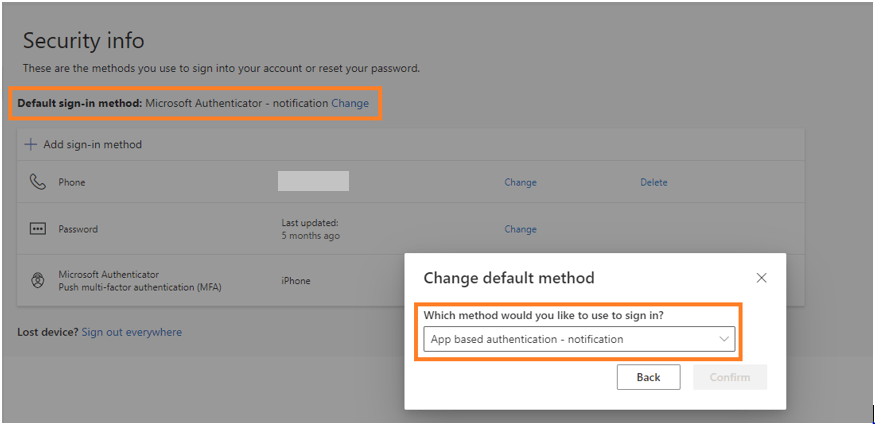Click Change next to default sign-in method
Screen dimensions: 875x424
click(350, 103)
